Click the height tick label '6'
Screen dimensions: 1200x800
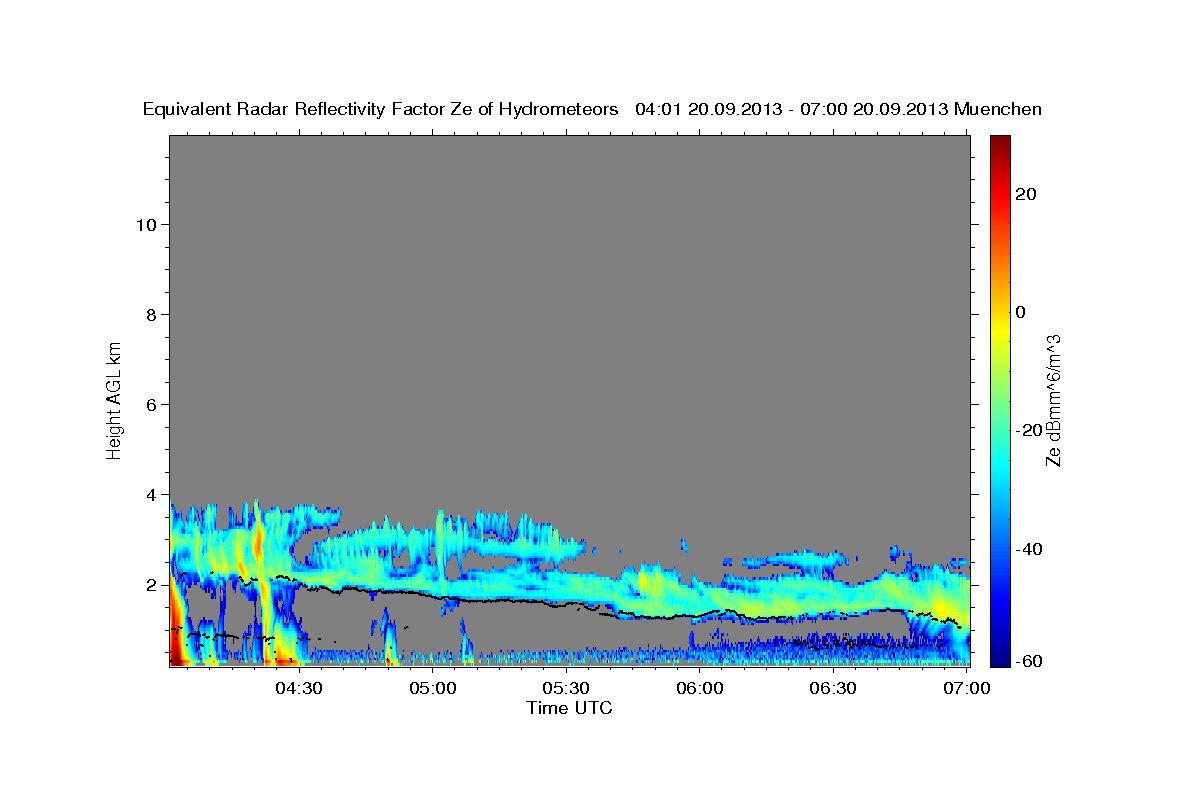point(149,404)
